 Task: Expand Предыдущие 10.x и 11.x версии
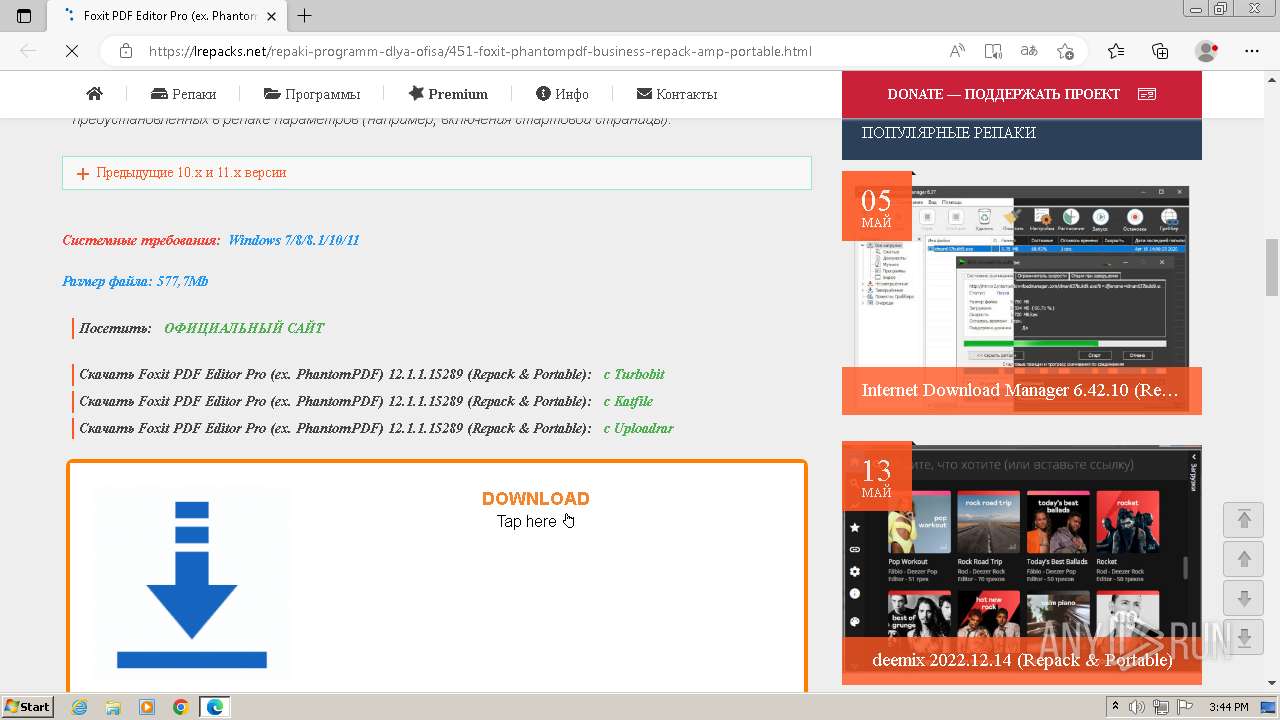point(437,173)
